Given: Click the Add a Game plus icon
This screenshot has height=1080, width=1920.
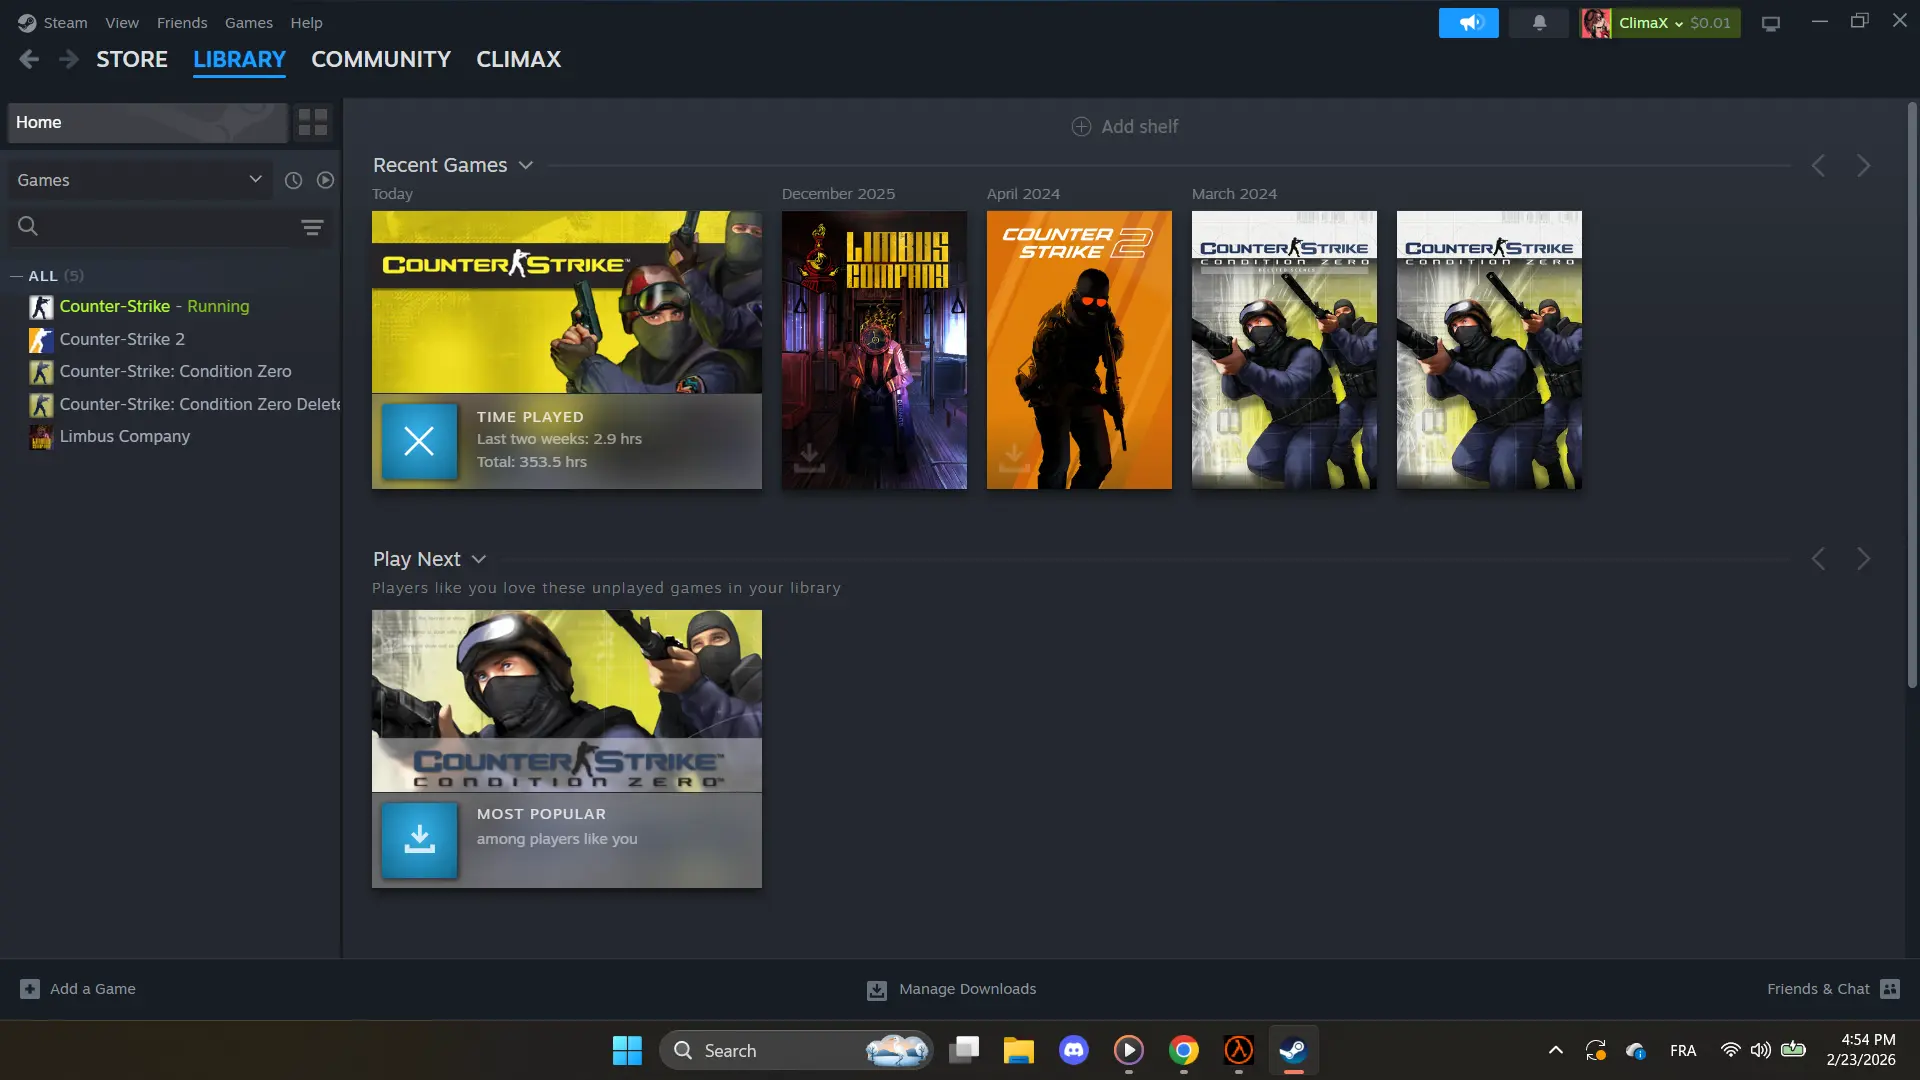Looking at the screenshot, I should 30,989.
